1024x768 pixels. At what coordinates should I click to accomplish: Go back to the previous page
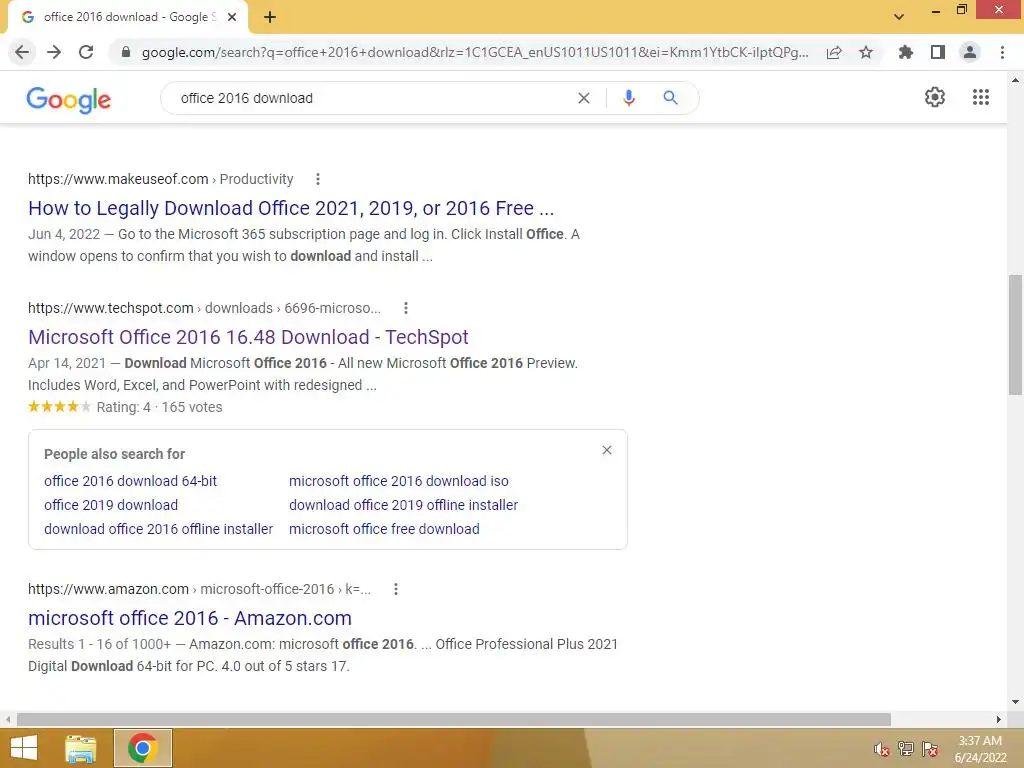coord(22,52)
